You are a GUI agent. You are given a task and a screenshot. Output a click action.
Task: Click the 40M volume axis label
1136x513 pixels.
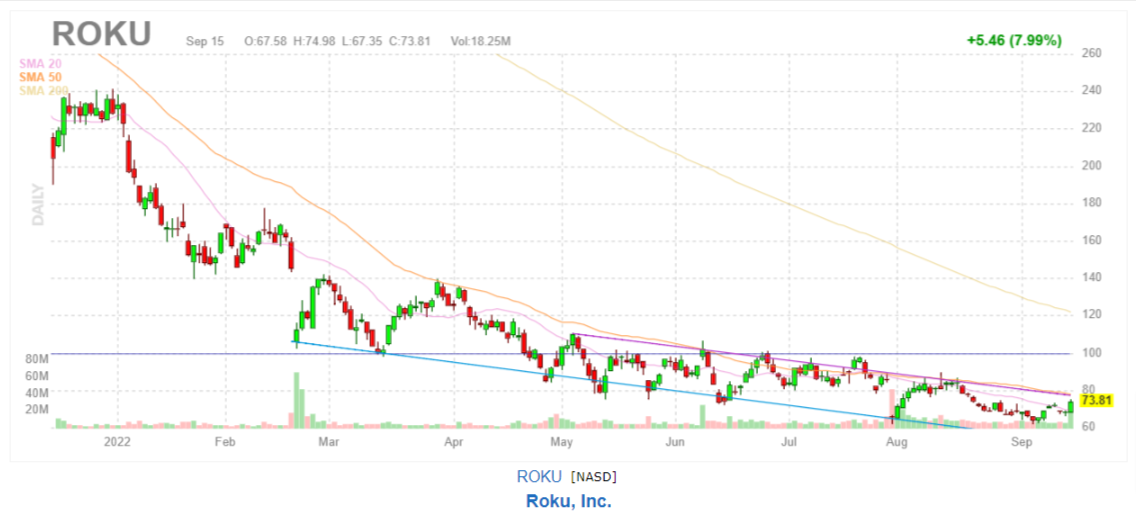click(36, 393)
